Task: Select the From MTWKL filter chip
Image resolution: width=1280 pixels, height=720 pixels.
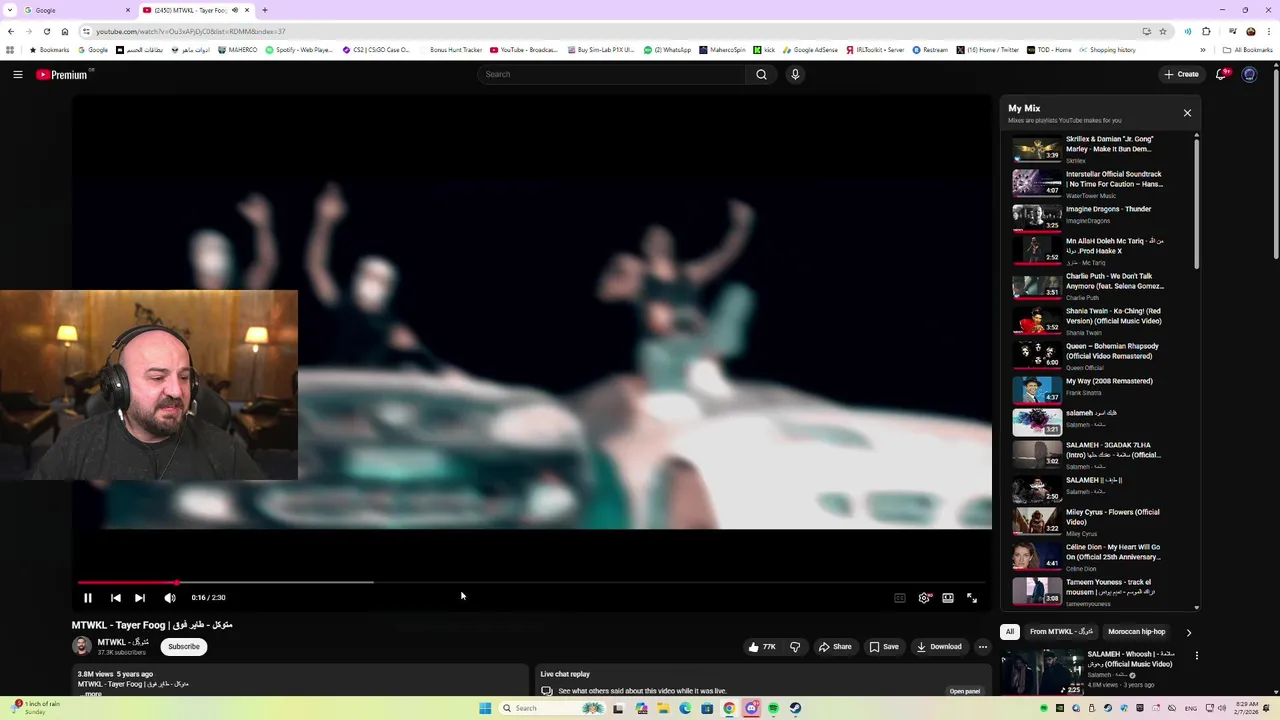Action: pos(1062,632)
